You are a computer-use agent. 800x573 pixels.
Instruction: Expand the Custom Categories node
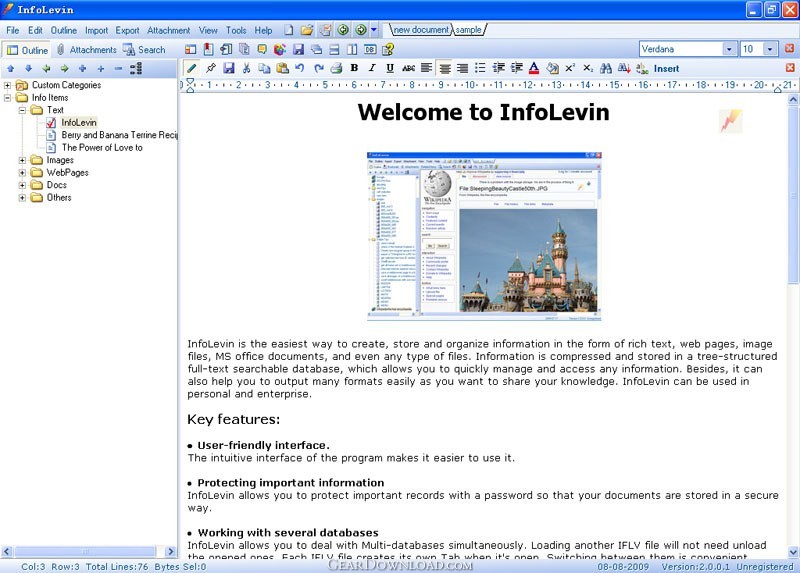tap(7, 85)
